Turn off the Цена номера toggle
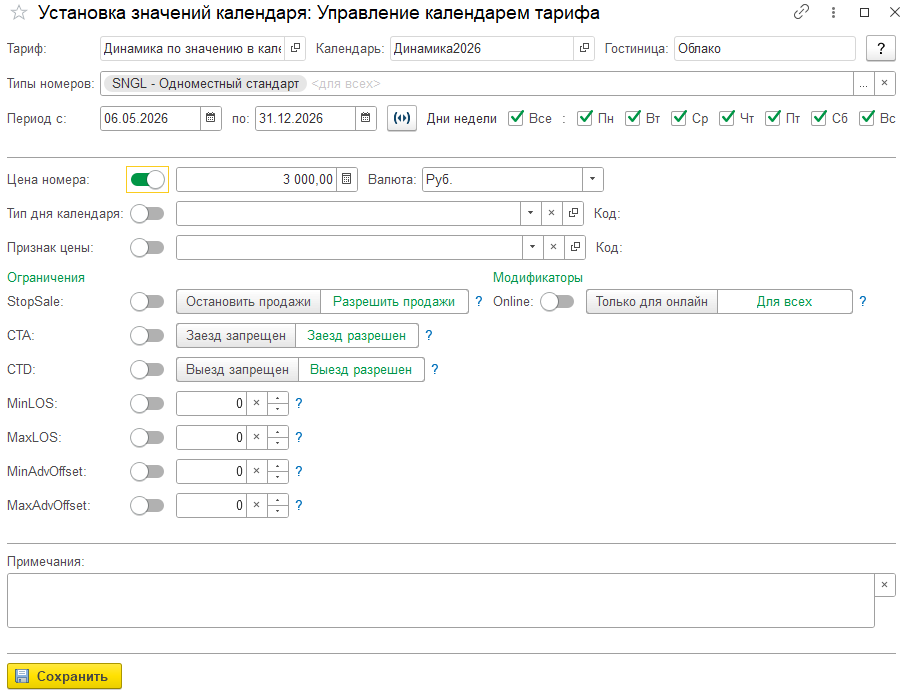 148,180
